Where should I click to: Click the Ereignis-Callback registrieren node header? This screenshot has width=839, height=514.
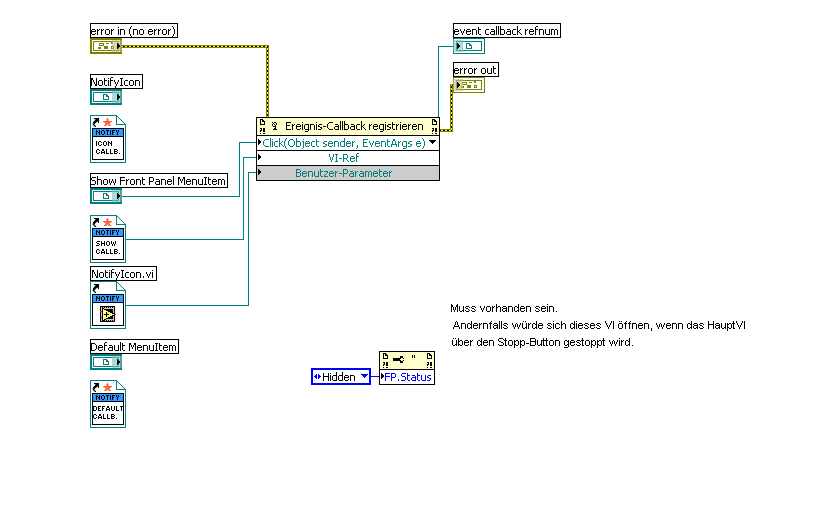pyautogui.click(x=348, y=126)
